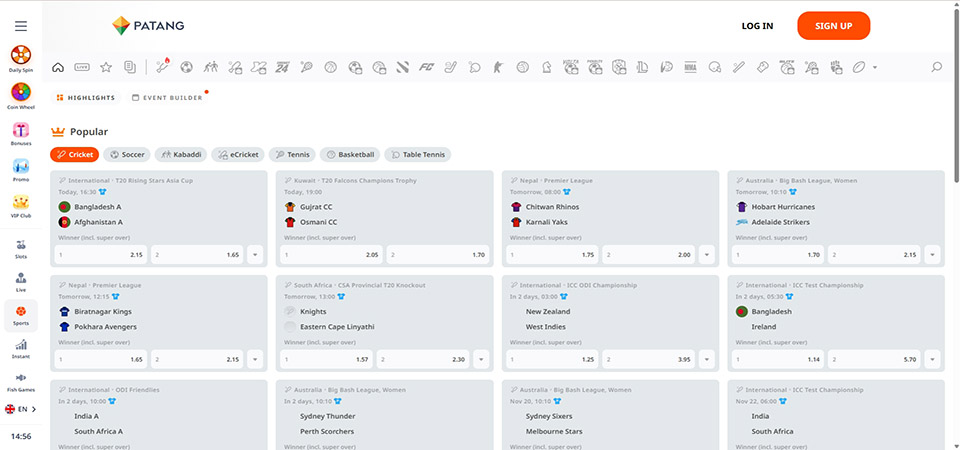This screenshot has height=450, width=960.
Task: Select the basketball toolbar icon
Action: tap(331, 67)
